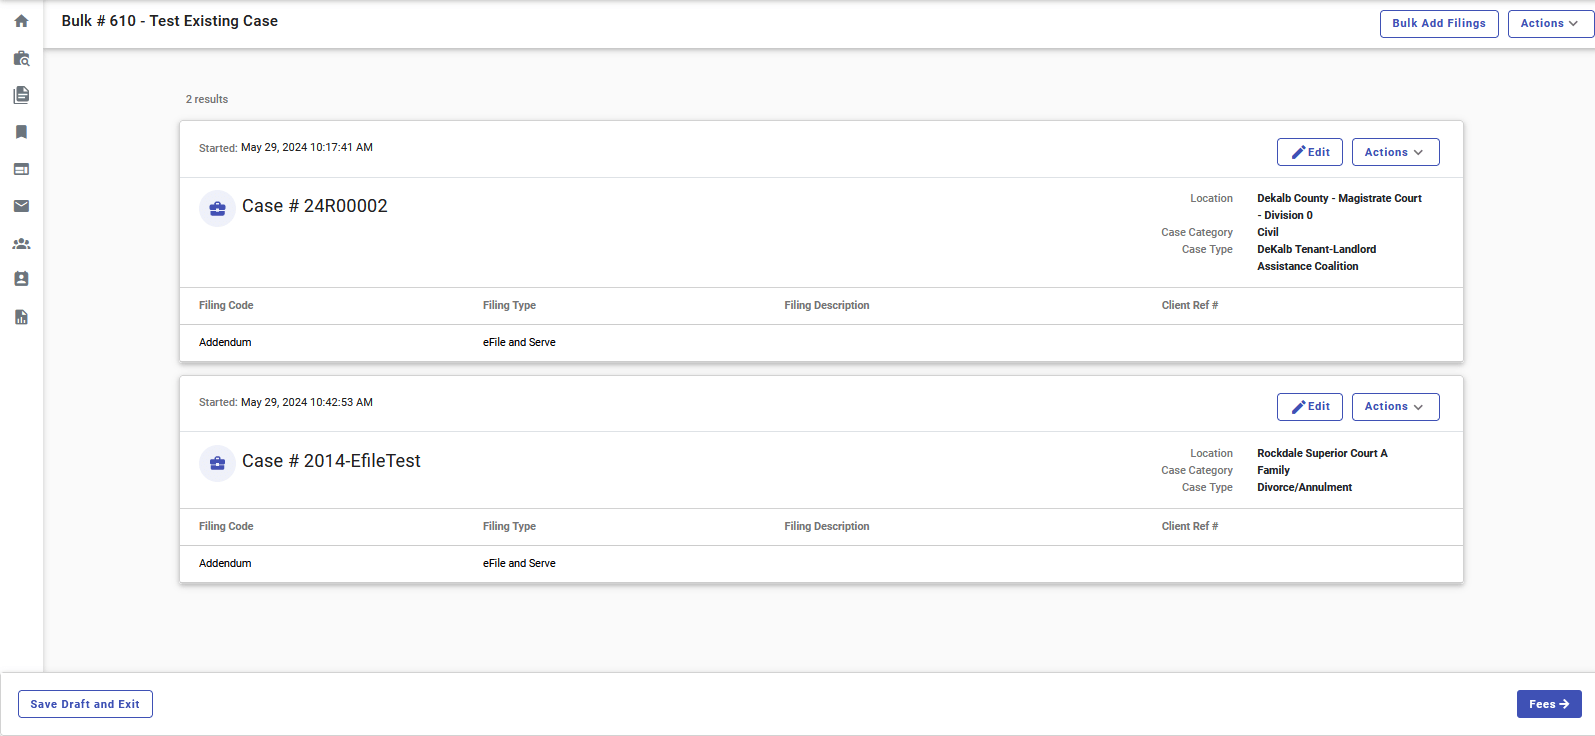Viewport: 1595px width, 736px height.
Task: Open the contacts badge icon in sidebar
Action: click(20, 279)
